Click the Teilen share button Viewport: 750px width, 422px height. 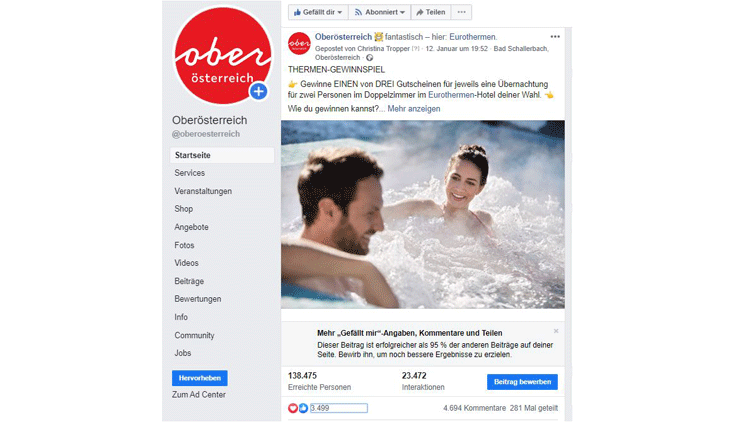tap(430, 12)
